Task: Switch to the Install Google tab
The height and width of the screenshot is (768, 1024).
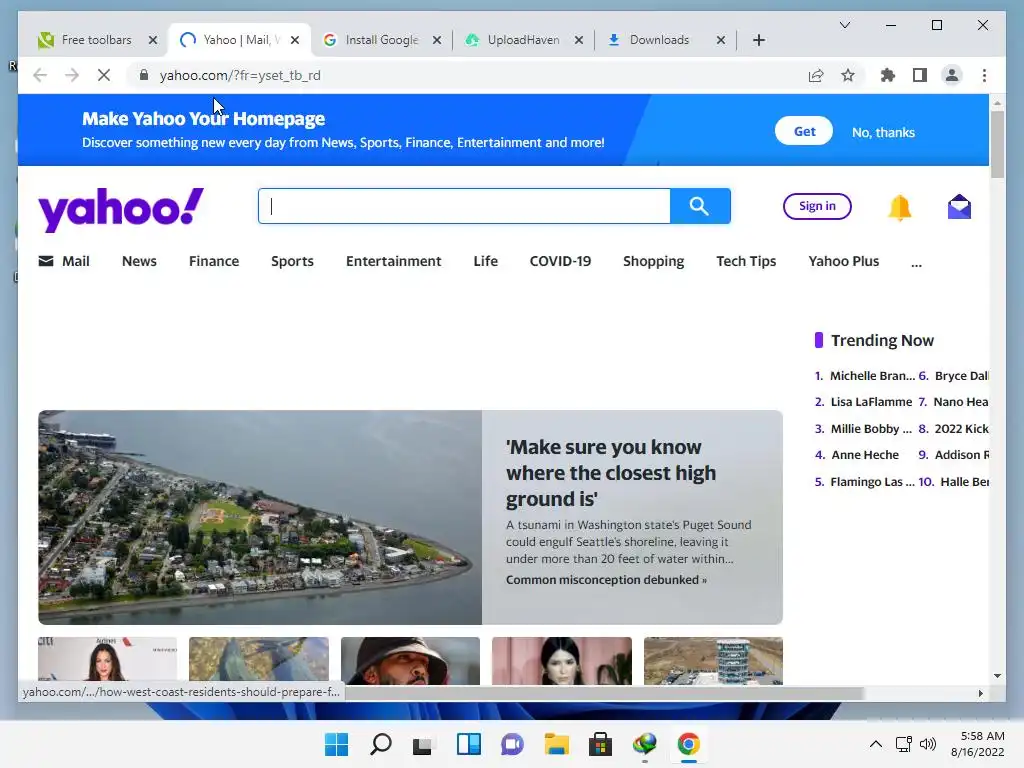Action: 381,40
